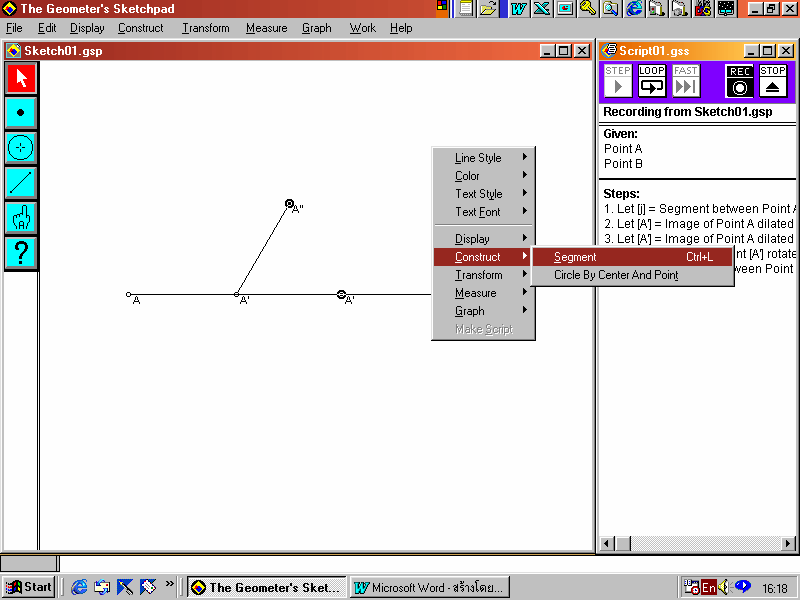Image resolution: width=800 pixels, height=600 pixels.
Task: Click point A on the sketch
Action: tap(129, 294)
